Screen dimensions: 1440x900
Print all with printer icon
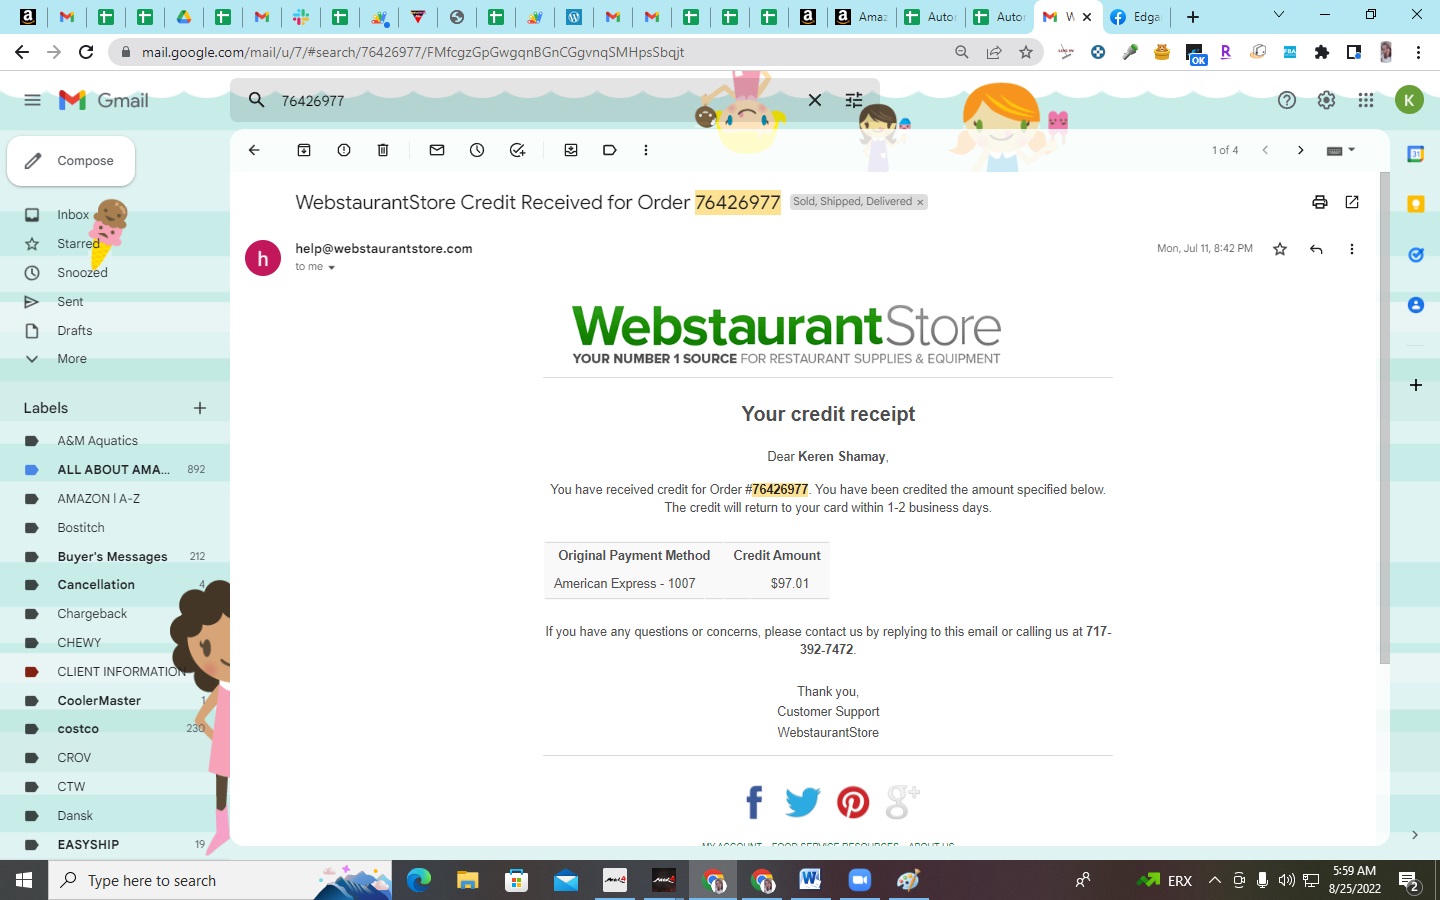pyautogui.click(x=1320, y=202)
